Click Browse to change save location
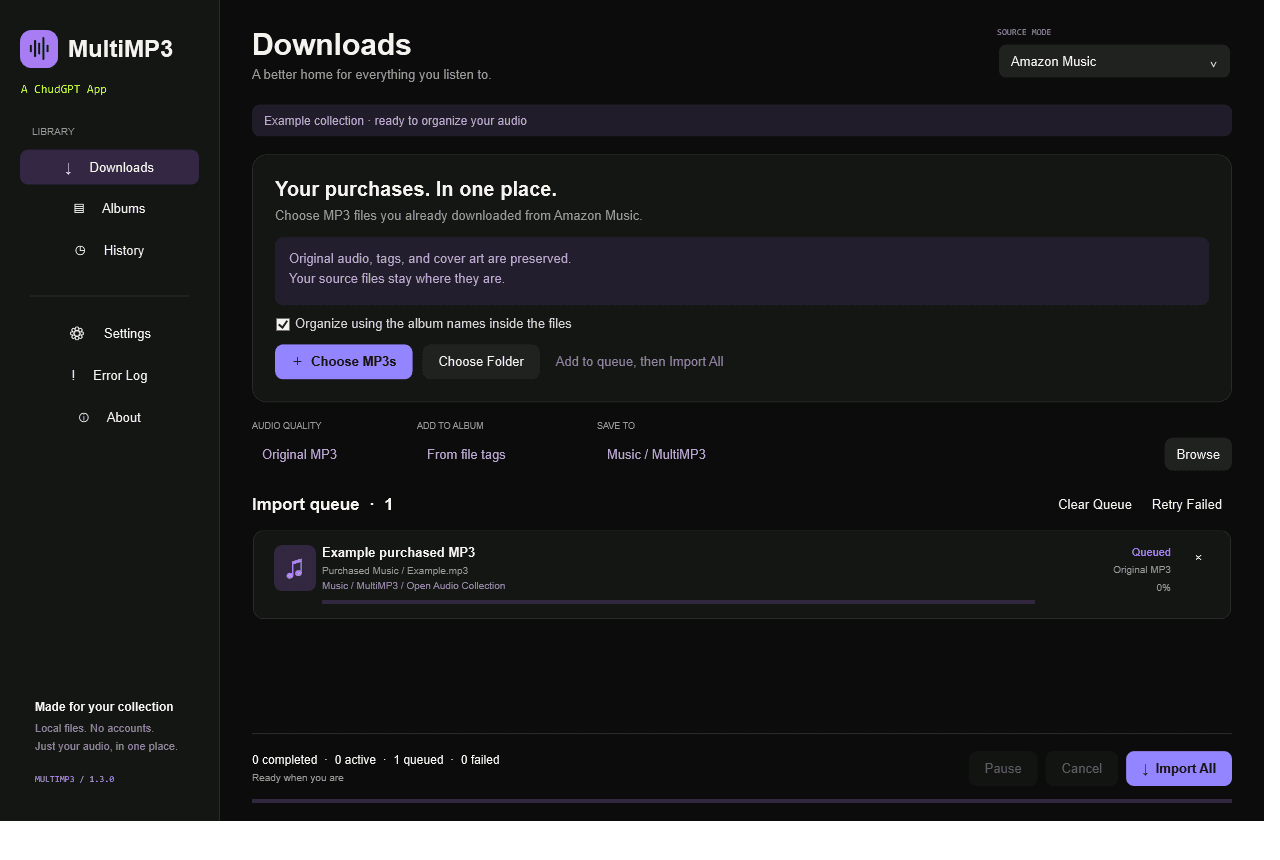 [1198, 454]
